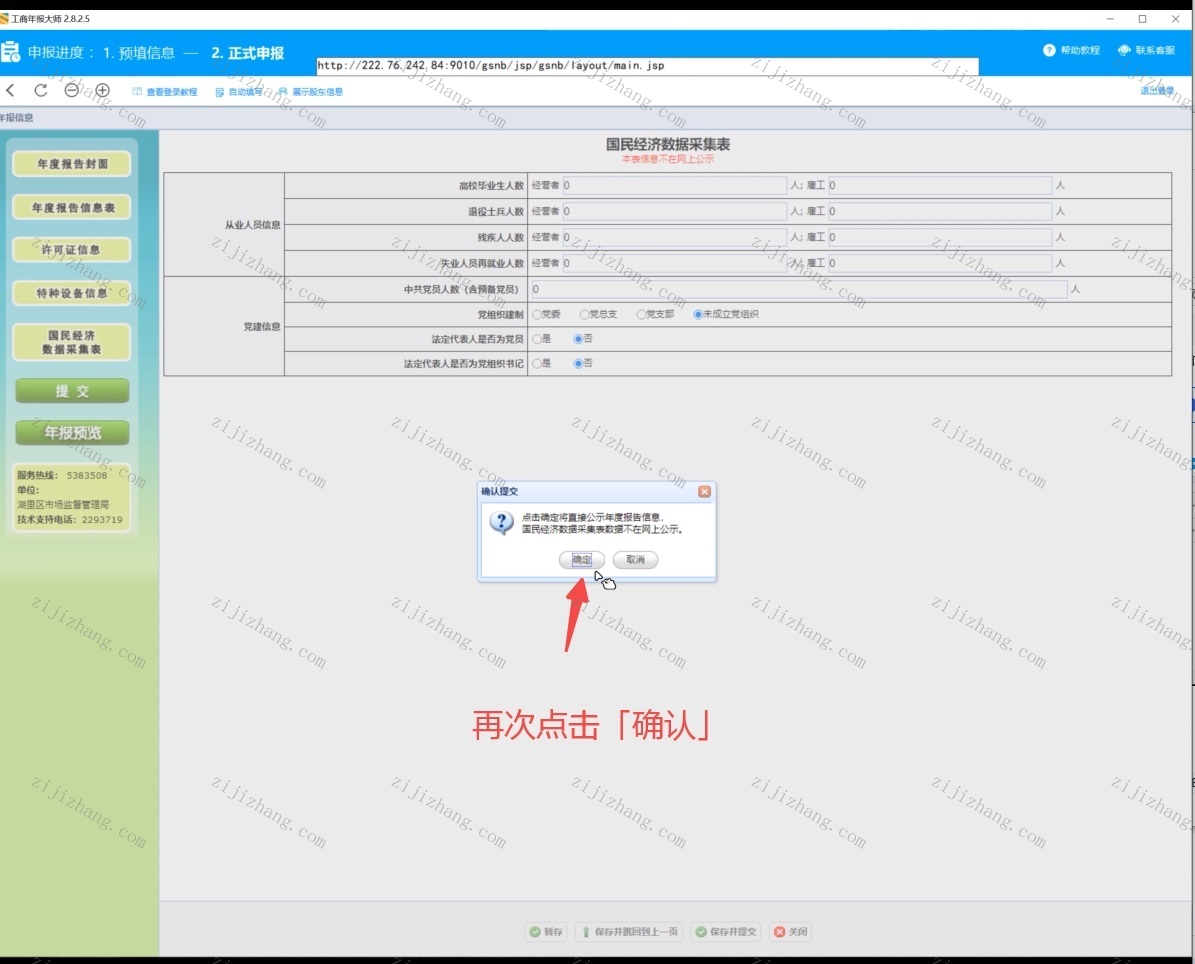Click the zoom in plus icon
Screen dimensions: 1195x964
(x=103, y=91)
